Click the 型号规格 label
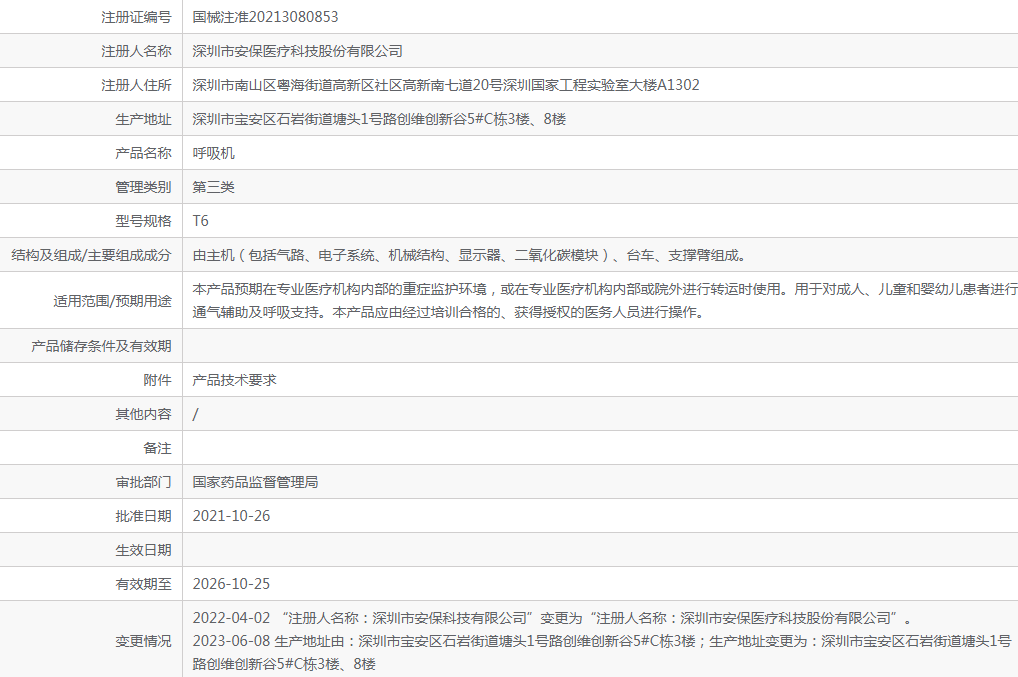Image resolution: width=1018 pixels, height=677 pixels. (x=143, y=221)
